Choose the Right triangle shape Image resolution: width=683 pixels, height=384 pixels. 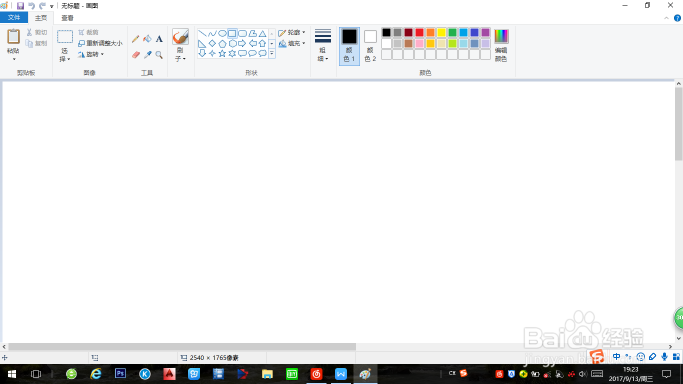tap(202, 44)
